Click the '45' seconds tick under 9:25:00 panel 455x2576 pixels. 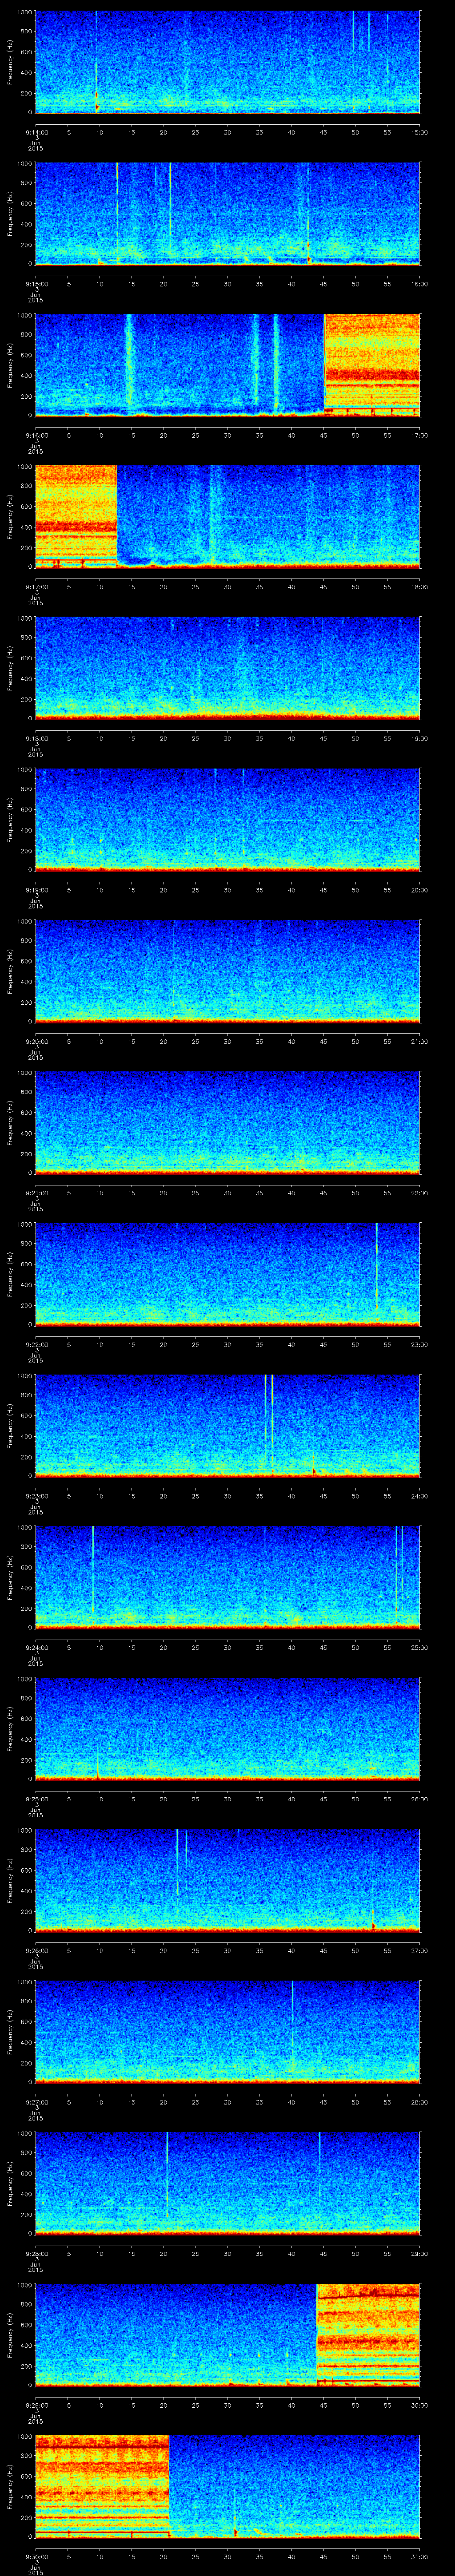pyautogui.click(x=324, y=1800)
